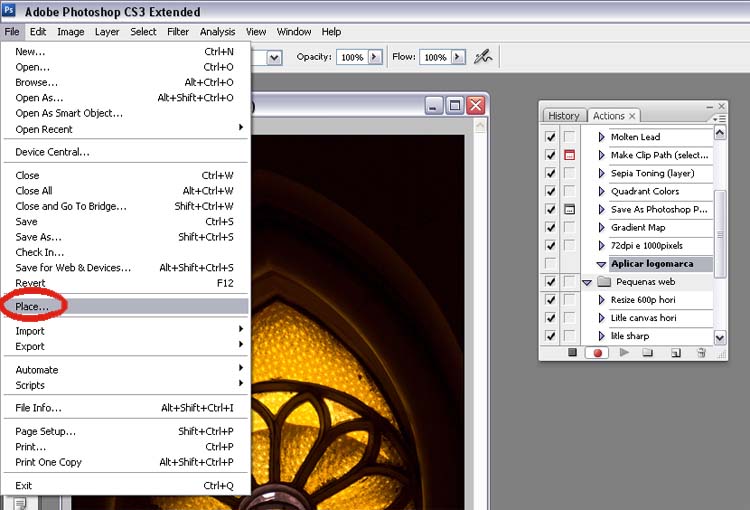This screenshot has height=510, width=750.
Task: Delete action using the trash icon
Action: 701,352
